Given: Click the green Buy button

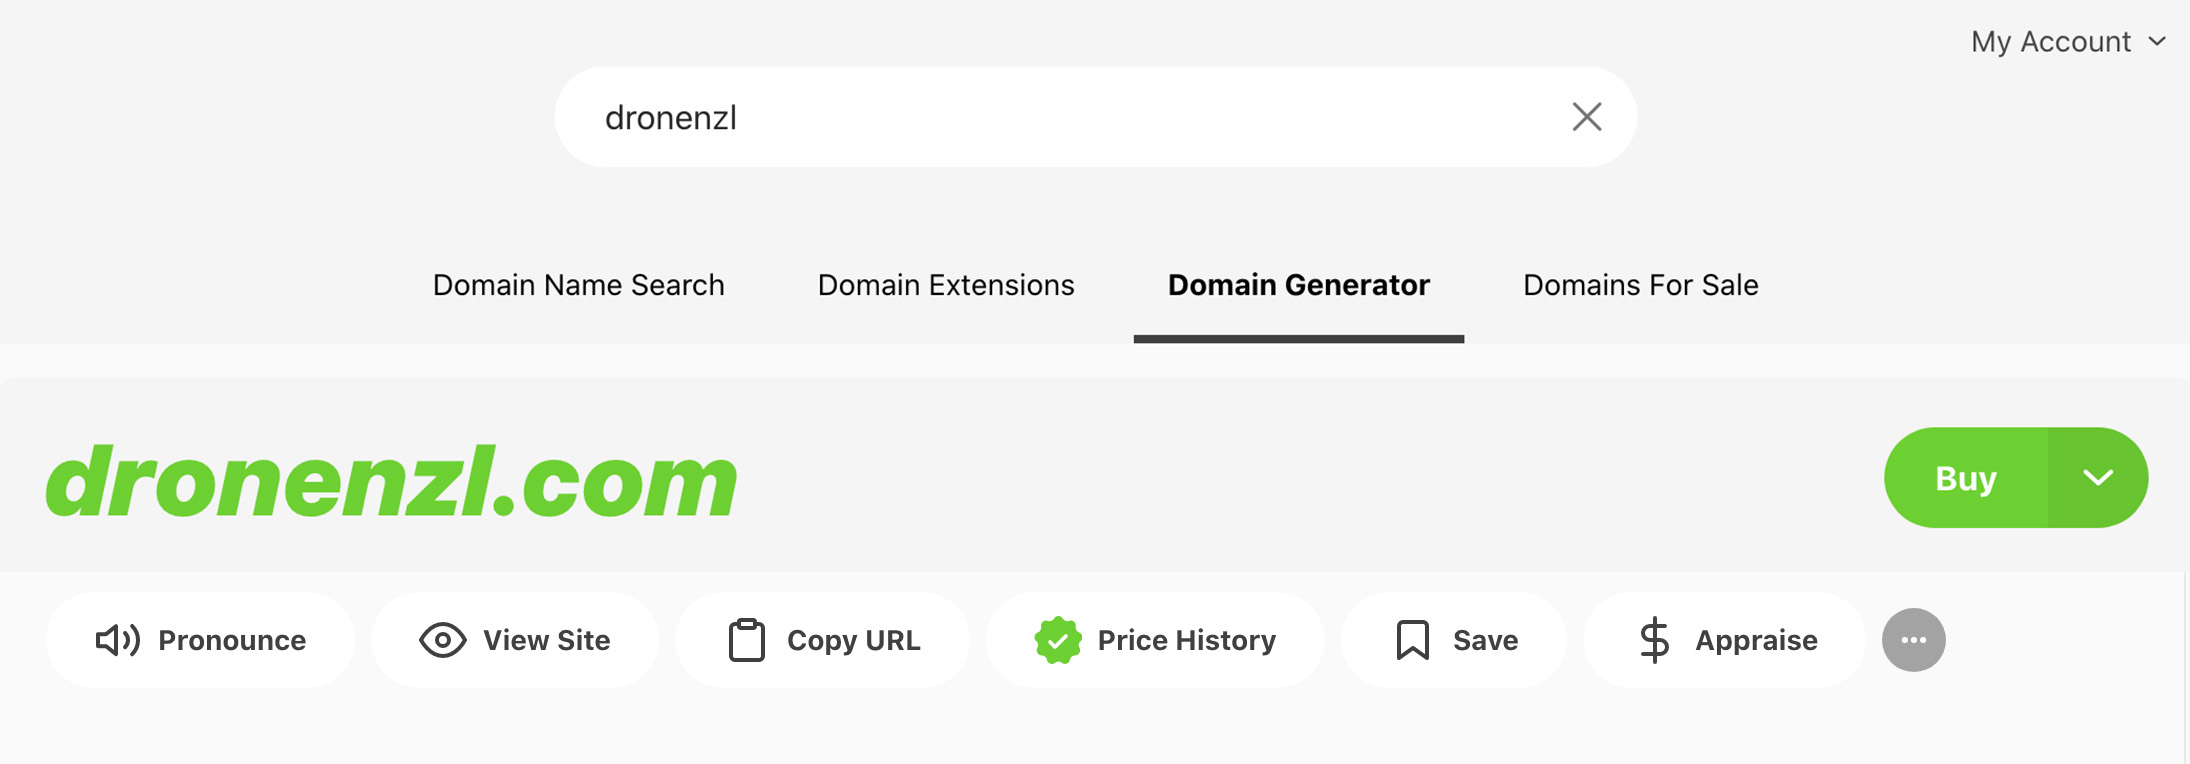Looking at the screenshot, I should (x=1966, y=477).
